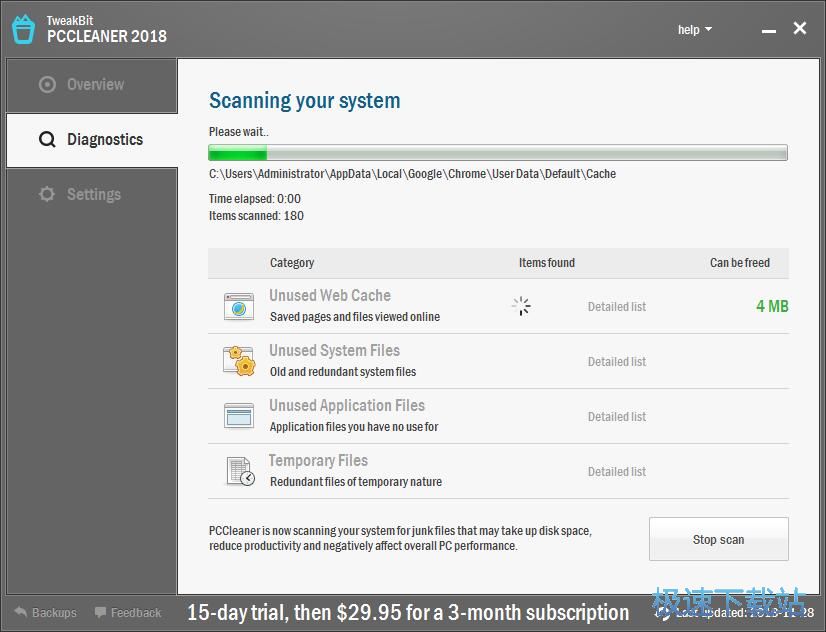Click the Diagnostics magnifier icon
The height and width of the screenshot is (632, 826).
point(47,140)
